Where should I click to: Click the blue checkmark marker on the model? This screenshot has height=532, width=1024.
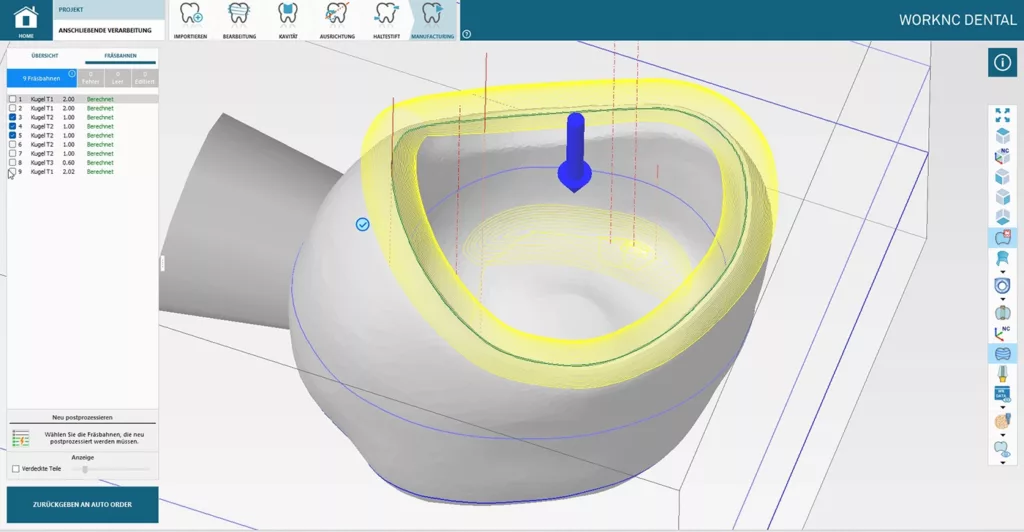(x=362, y=225)
